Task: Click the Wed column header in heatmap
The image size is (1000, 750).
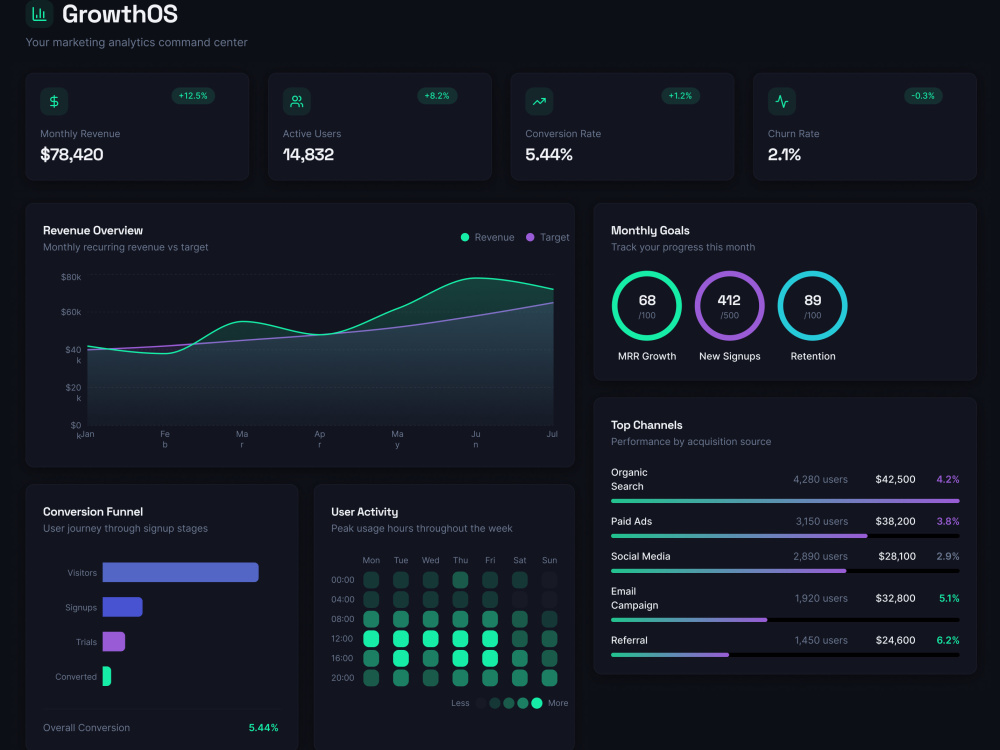Action: coord(430,561)
